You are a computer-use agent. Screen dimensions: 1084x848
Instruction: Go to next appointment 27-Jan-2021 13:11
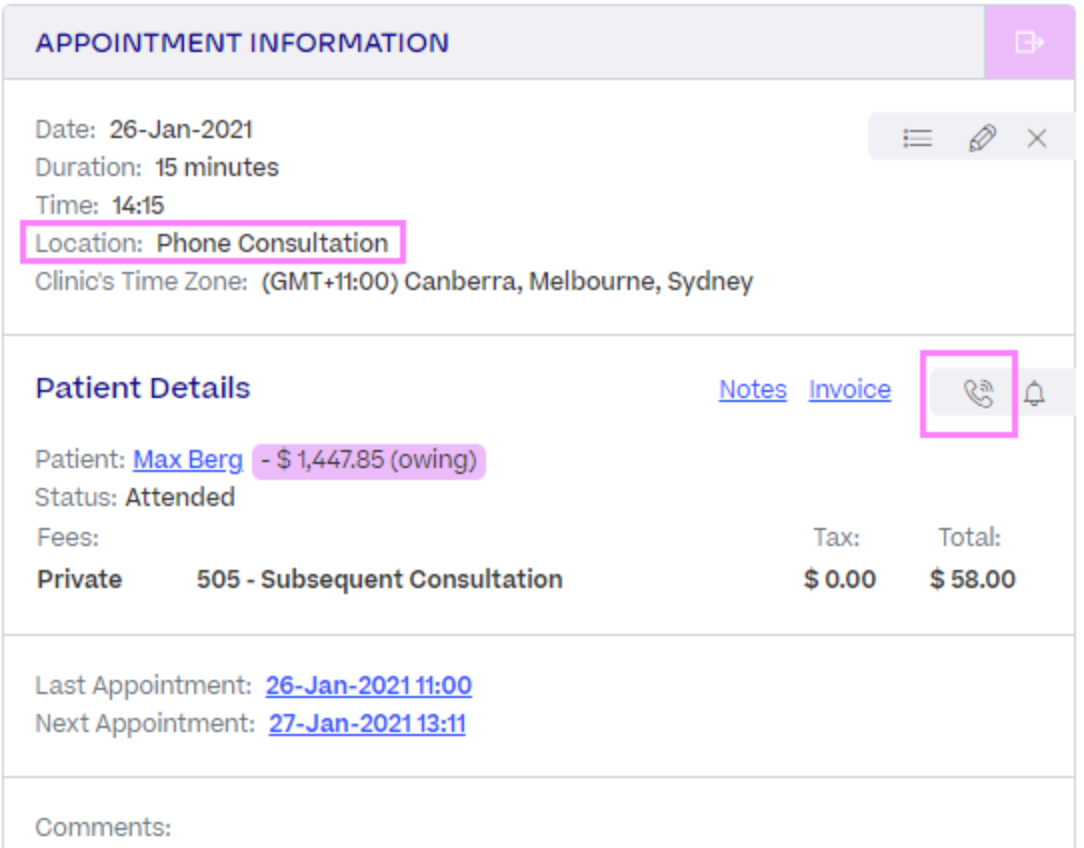[367, 724]
